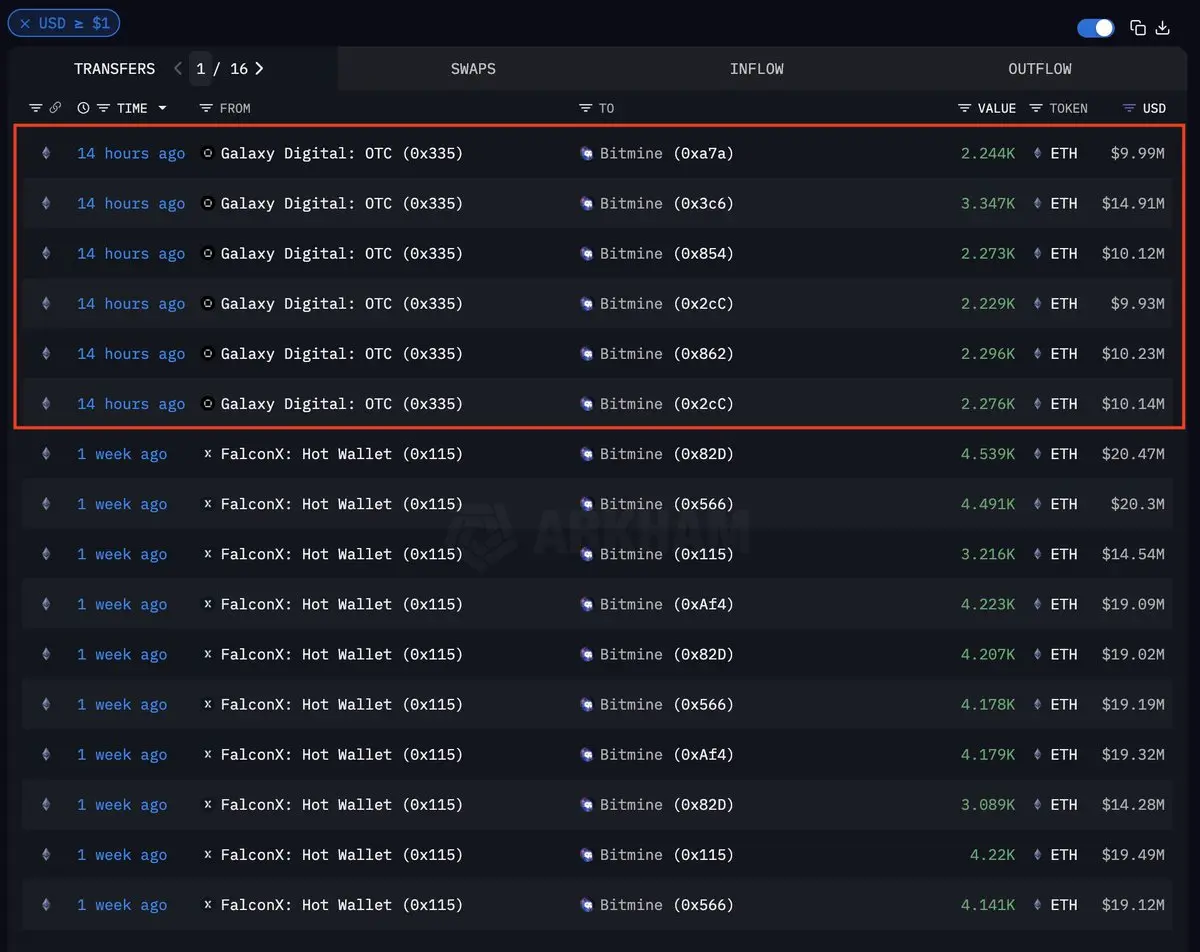Screen dimensions: 1200x952
Task: Remove the USD ≥ $1 filter chip
Action: tap(25, 22)
